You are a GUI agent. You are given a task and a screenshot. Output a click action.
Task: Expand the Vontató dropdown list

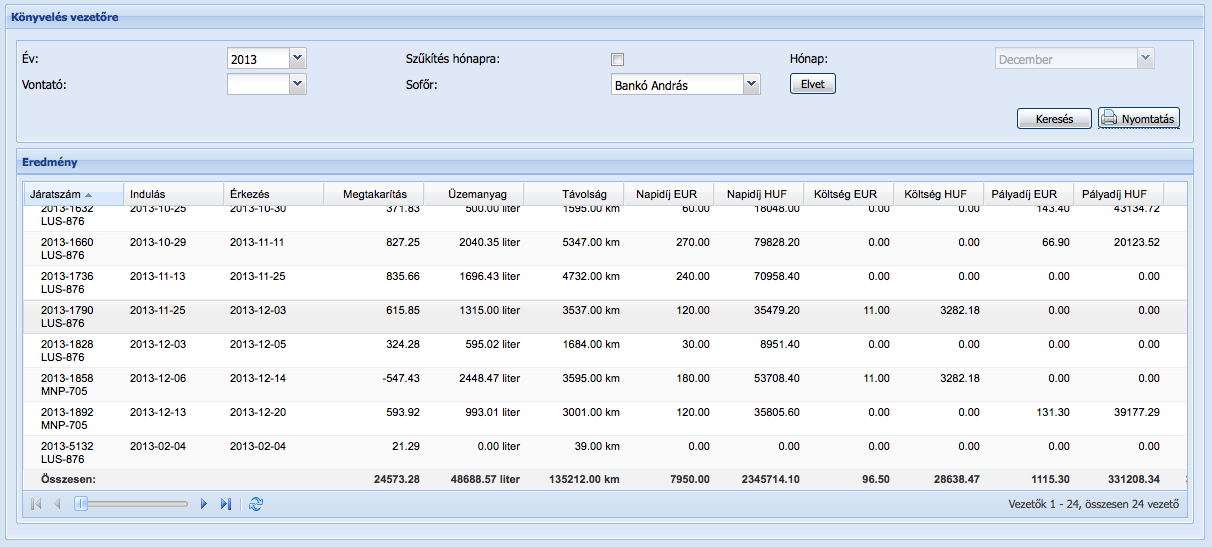pos(297,85)
